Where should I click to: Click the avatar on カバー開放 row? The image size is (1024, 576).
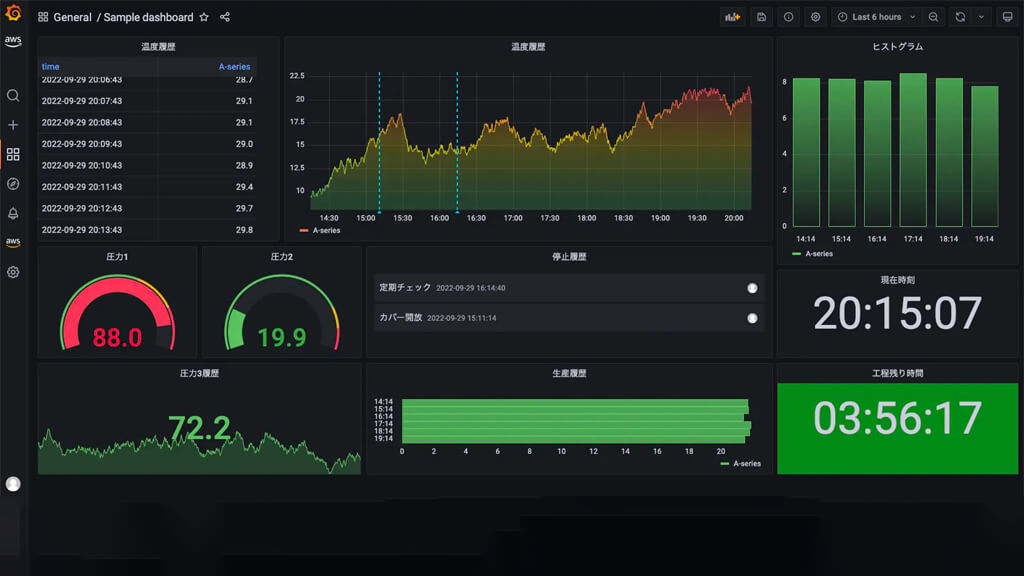[x=752, y=318]
